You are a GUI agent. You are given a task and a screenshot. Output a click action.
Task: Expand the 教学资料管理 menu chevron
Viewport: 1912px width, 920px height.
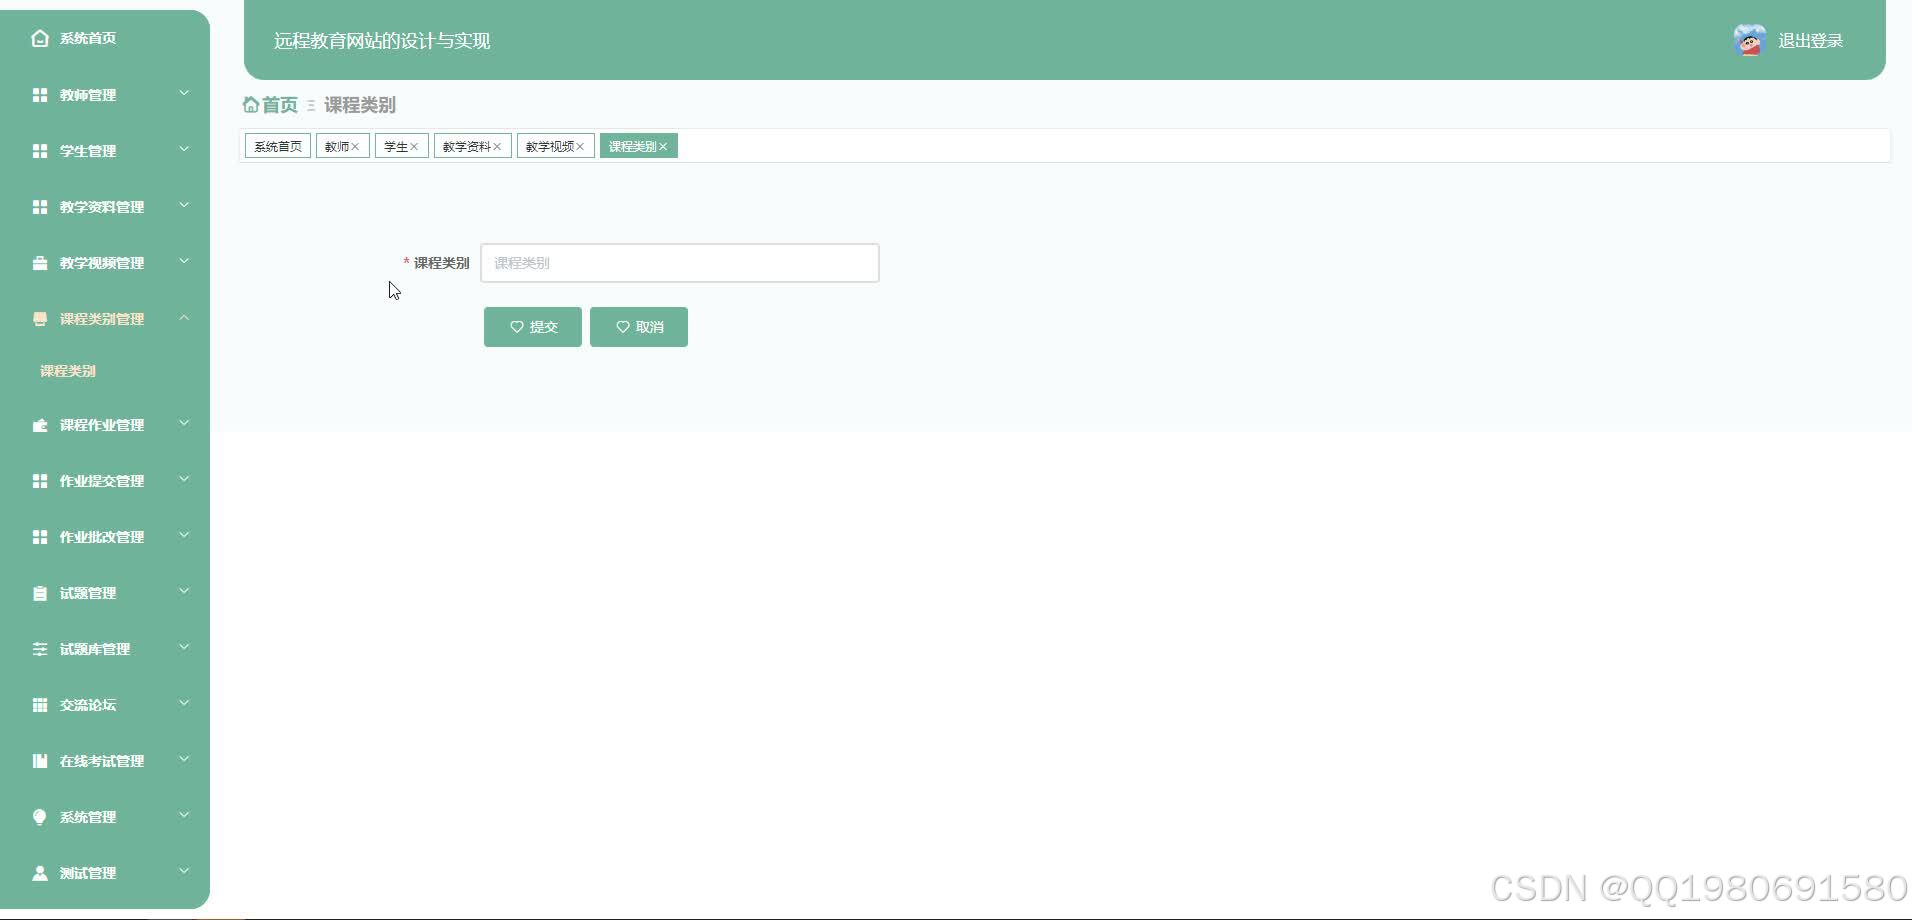184,205
